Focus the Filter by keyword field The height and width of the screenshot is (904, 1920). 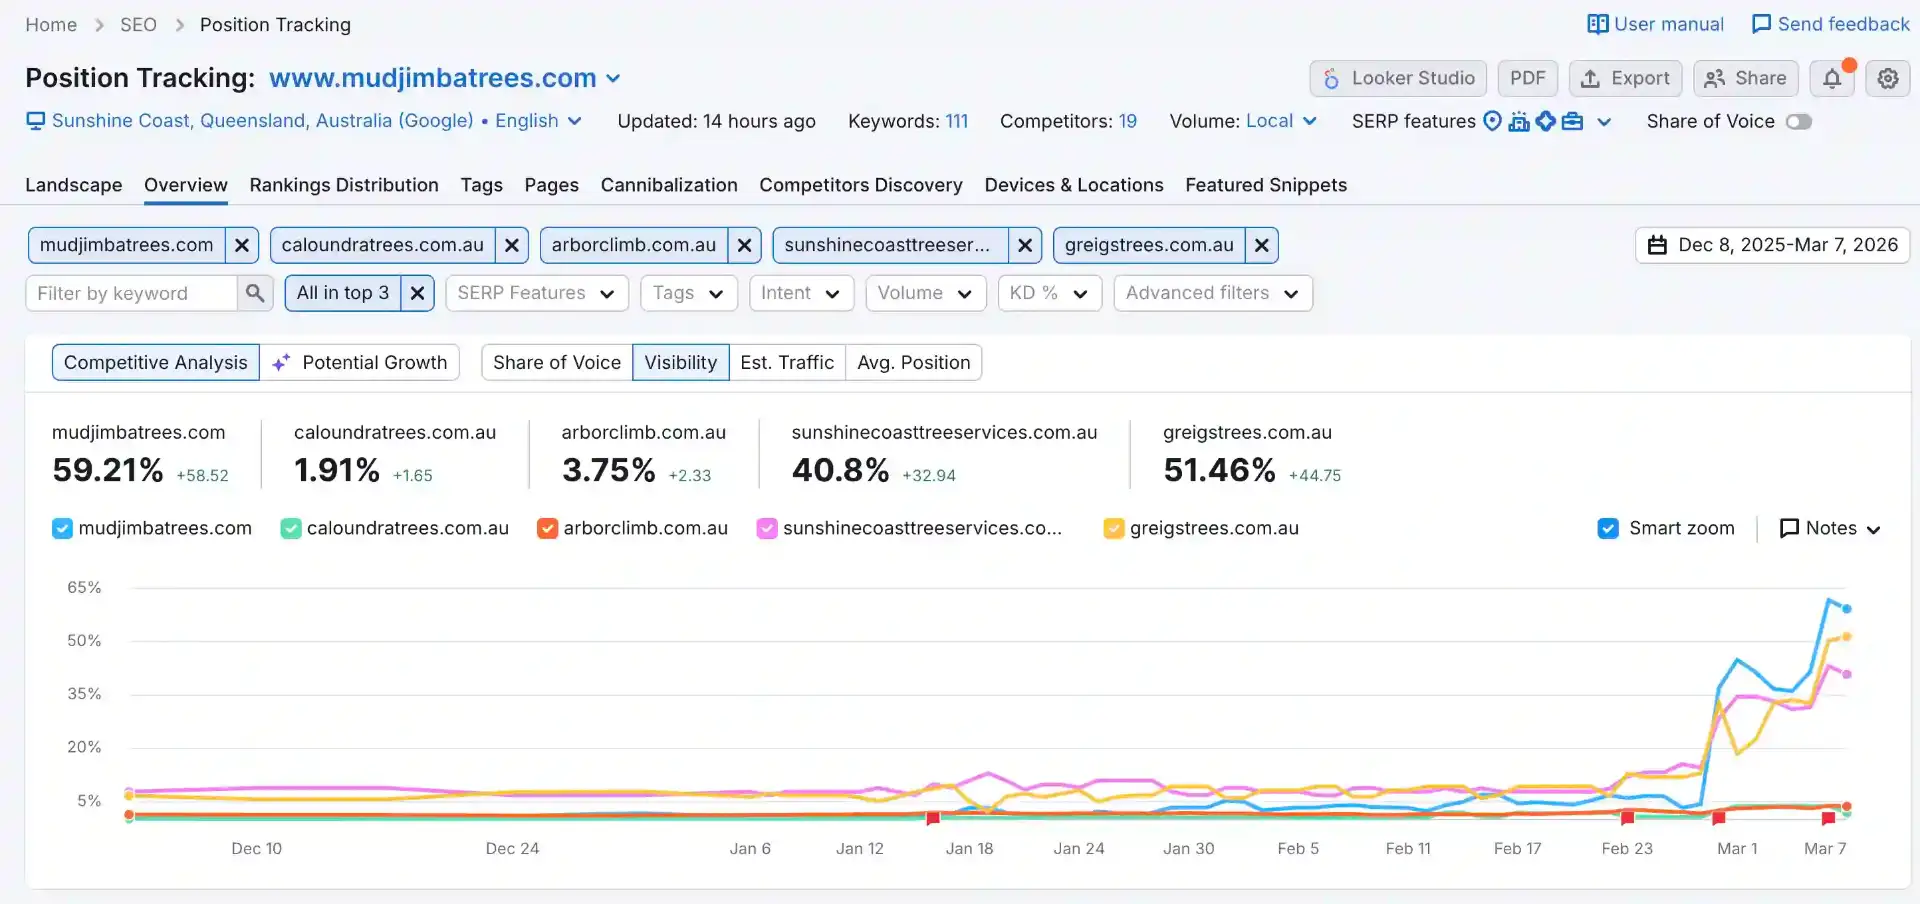(132, 293)
